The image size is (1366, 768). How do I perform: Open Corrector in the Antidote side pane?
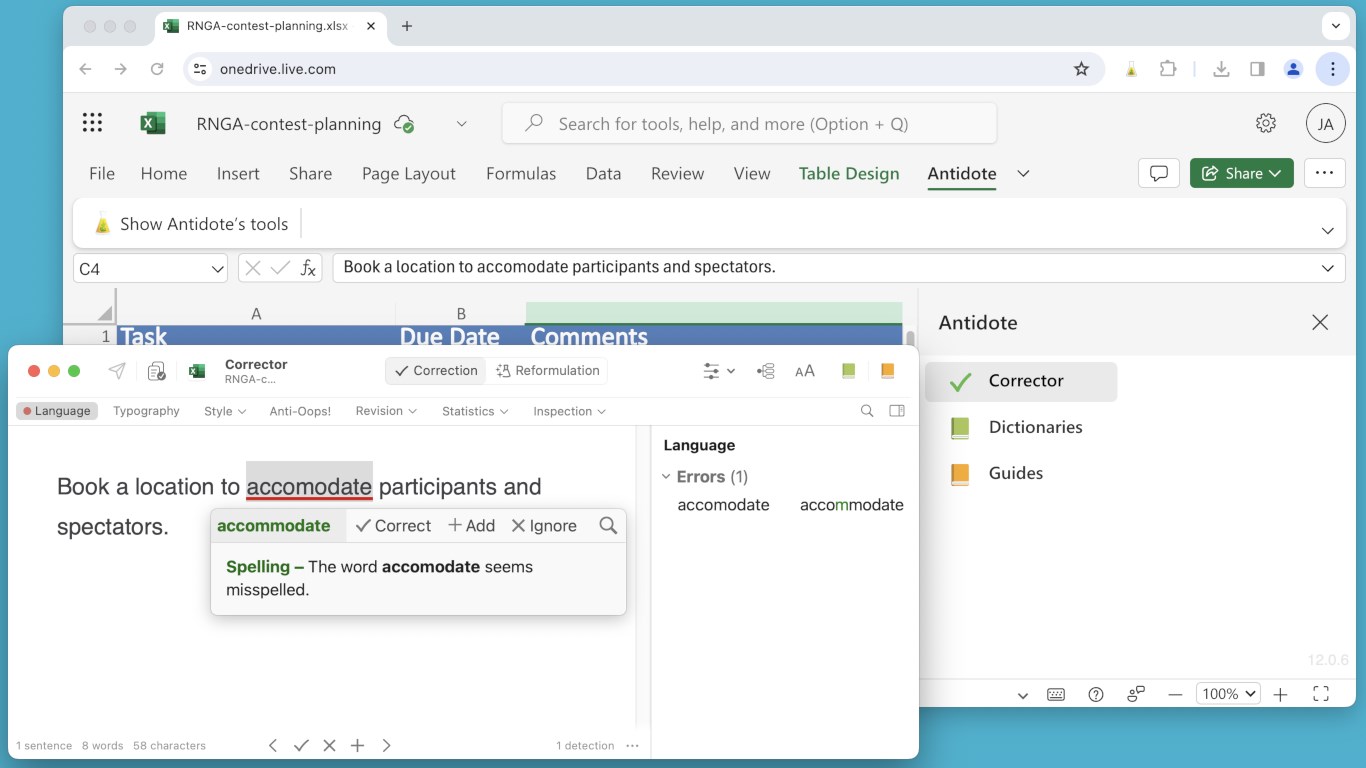point(1021,381)
